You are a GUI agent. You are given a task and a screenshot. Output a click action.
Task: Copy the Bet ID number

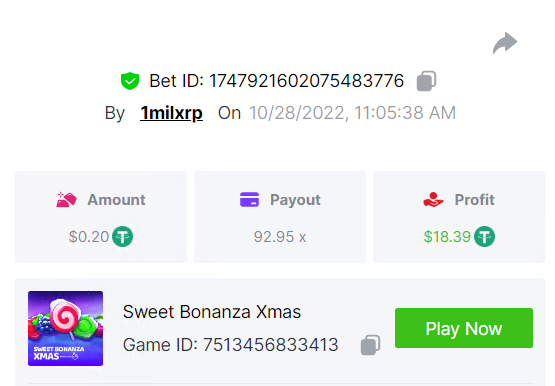(426, 81)
